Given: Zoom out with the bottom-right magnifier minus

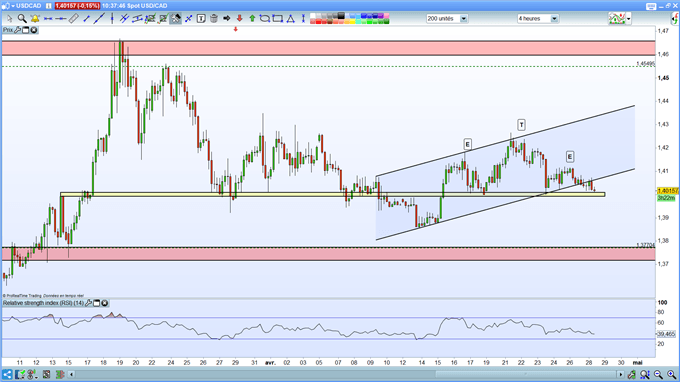Looking at the screenshot, I should click(658, 374).
